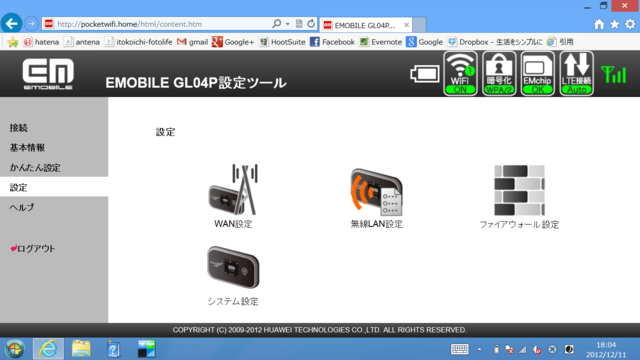Open browser tools gear icon
Image resolution: width=640 pixels, height=360 pixels.
point(630,24)
